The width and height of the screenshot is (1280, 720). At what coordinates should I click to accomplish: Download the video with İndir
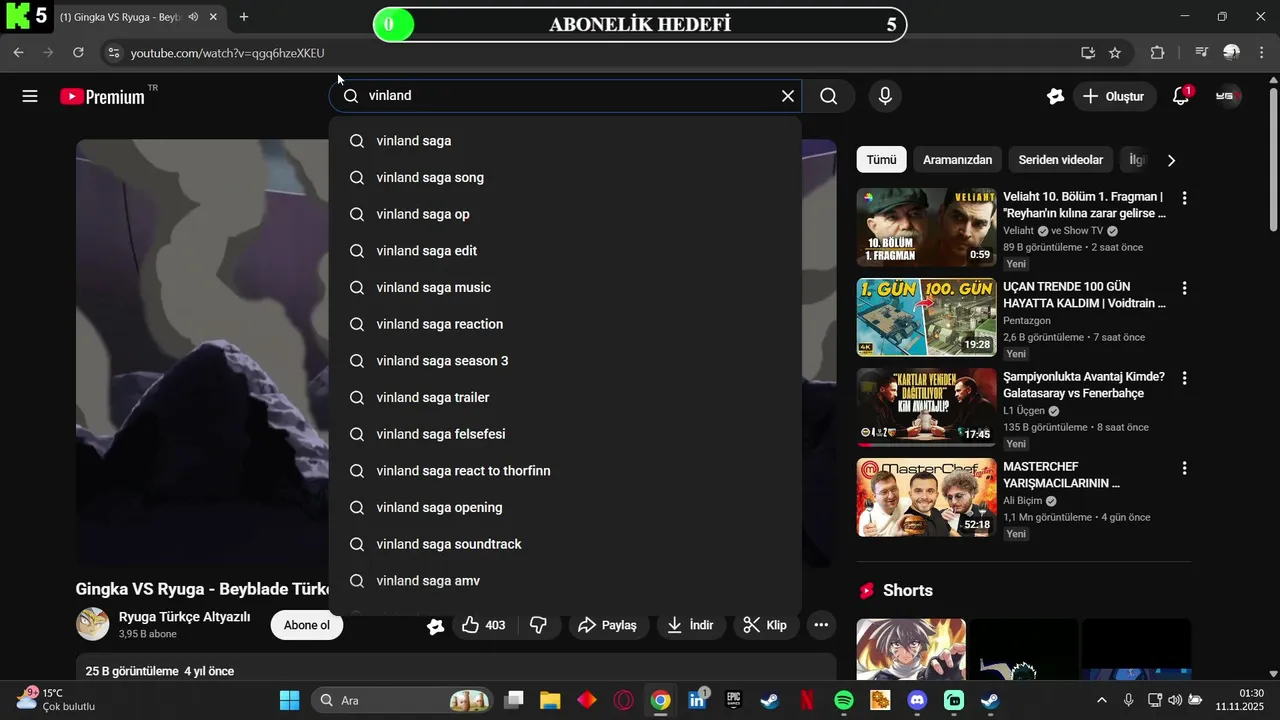point(690,625)
